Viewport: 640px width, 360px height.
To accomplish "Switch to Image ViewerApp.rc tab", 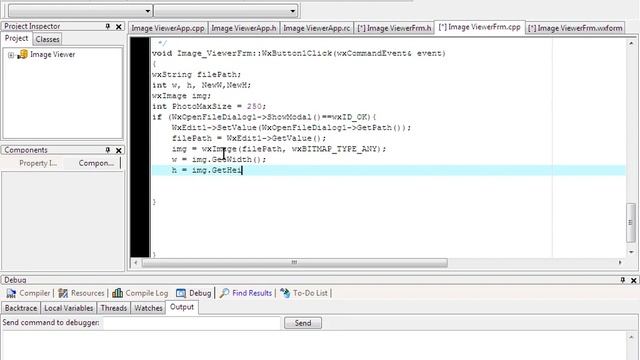I will pyautogui.click(x=317, y=28).
